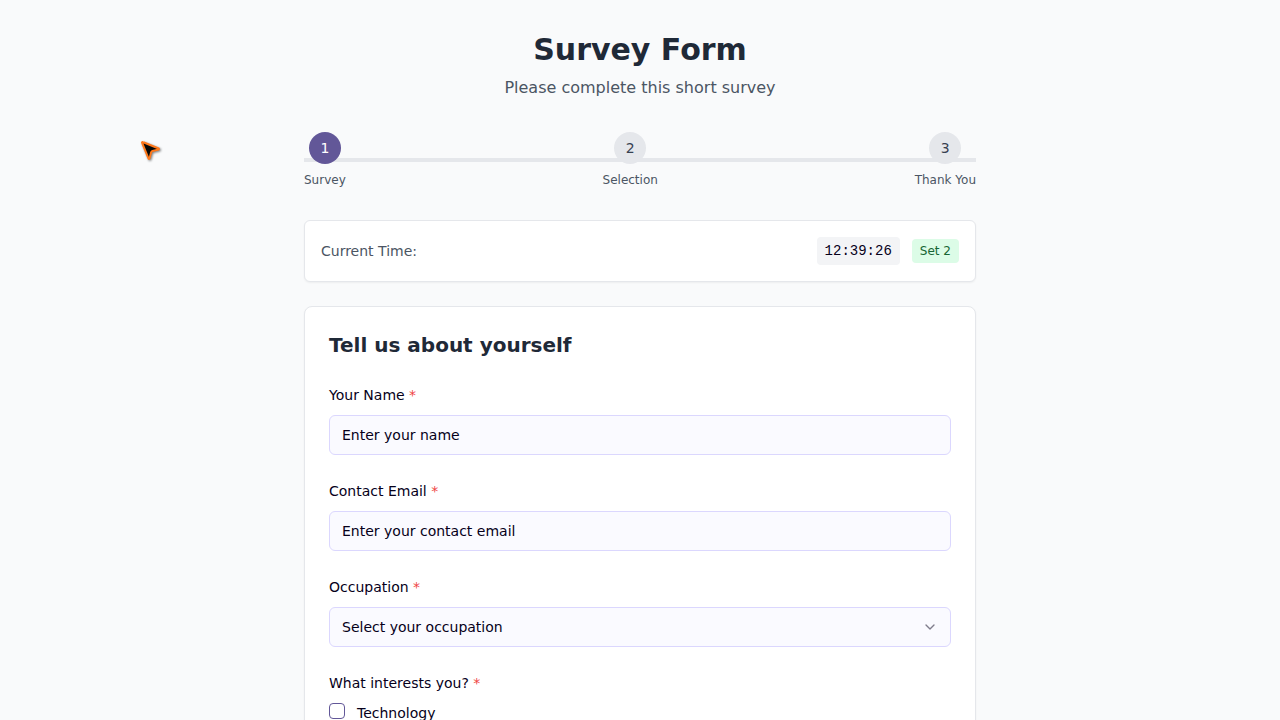Tick the Technology checkbox
This screenshot has height=720, width=1280.
tap(337, 711)
